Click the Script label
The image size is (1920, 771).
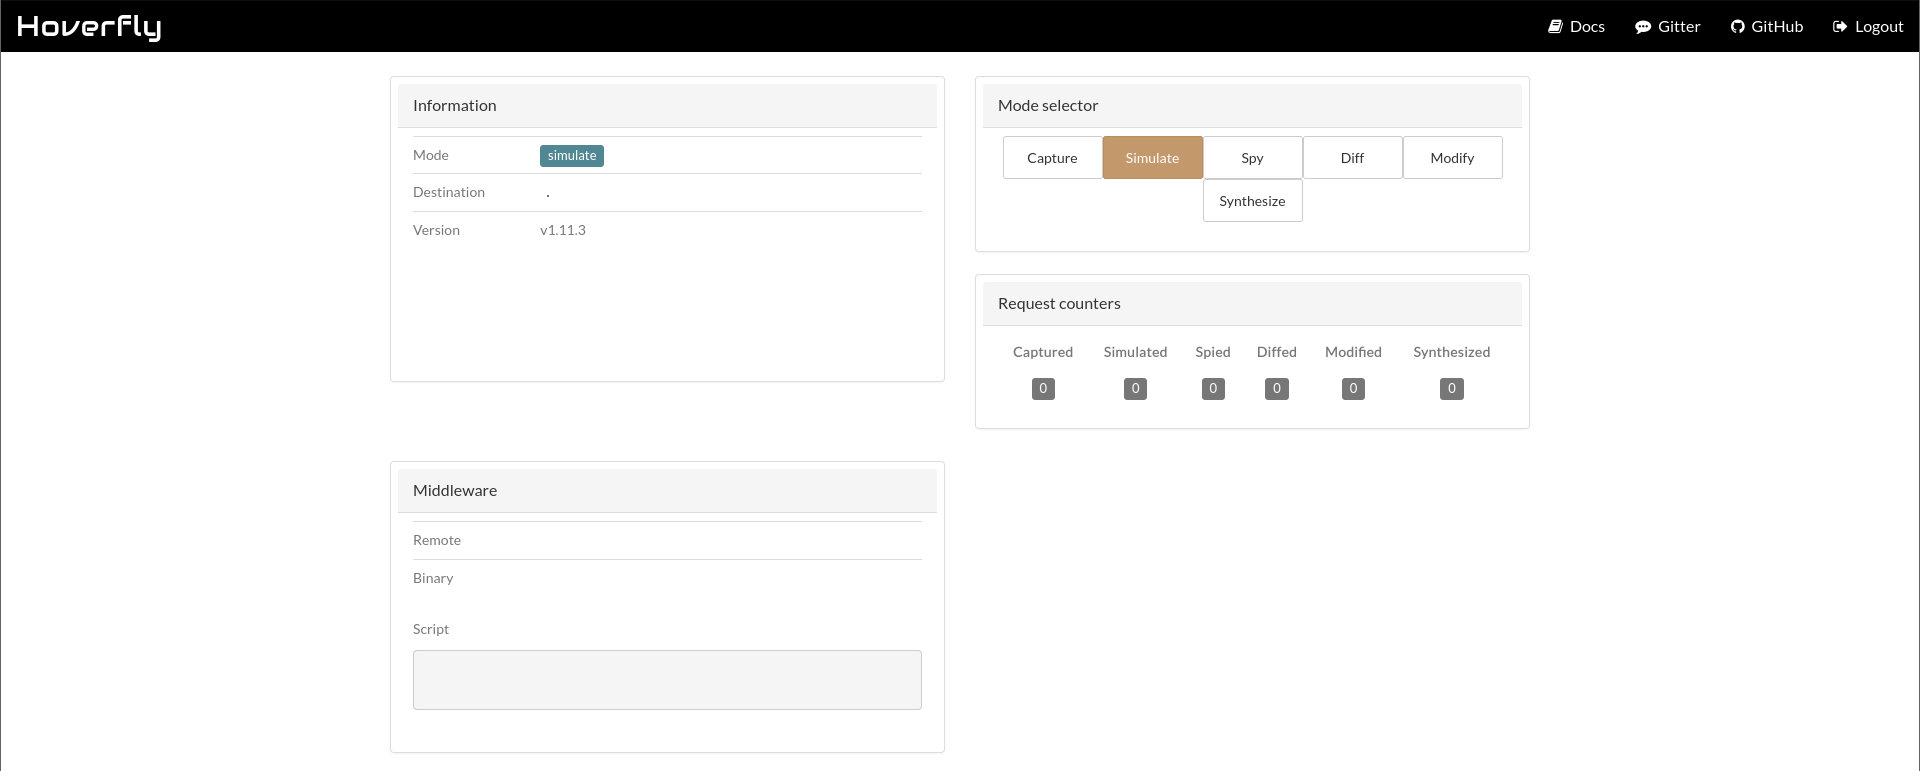431,630
